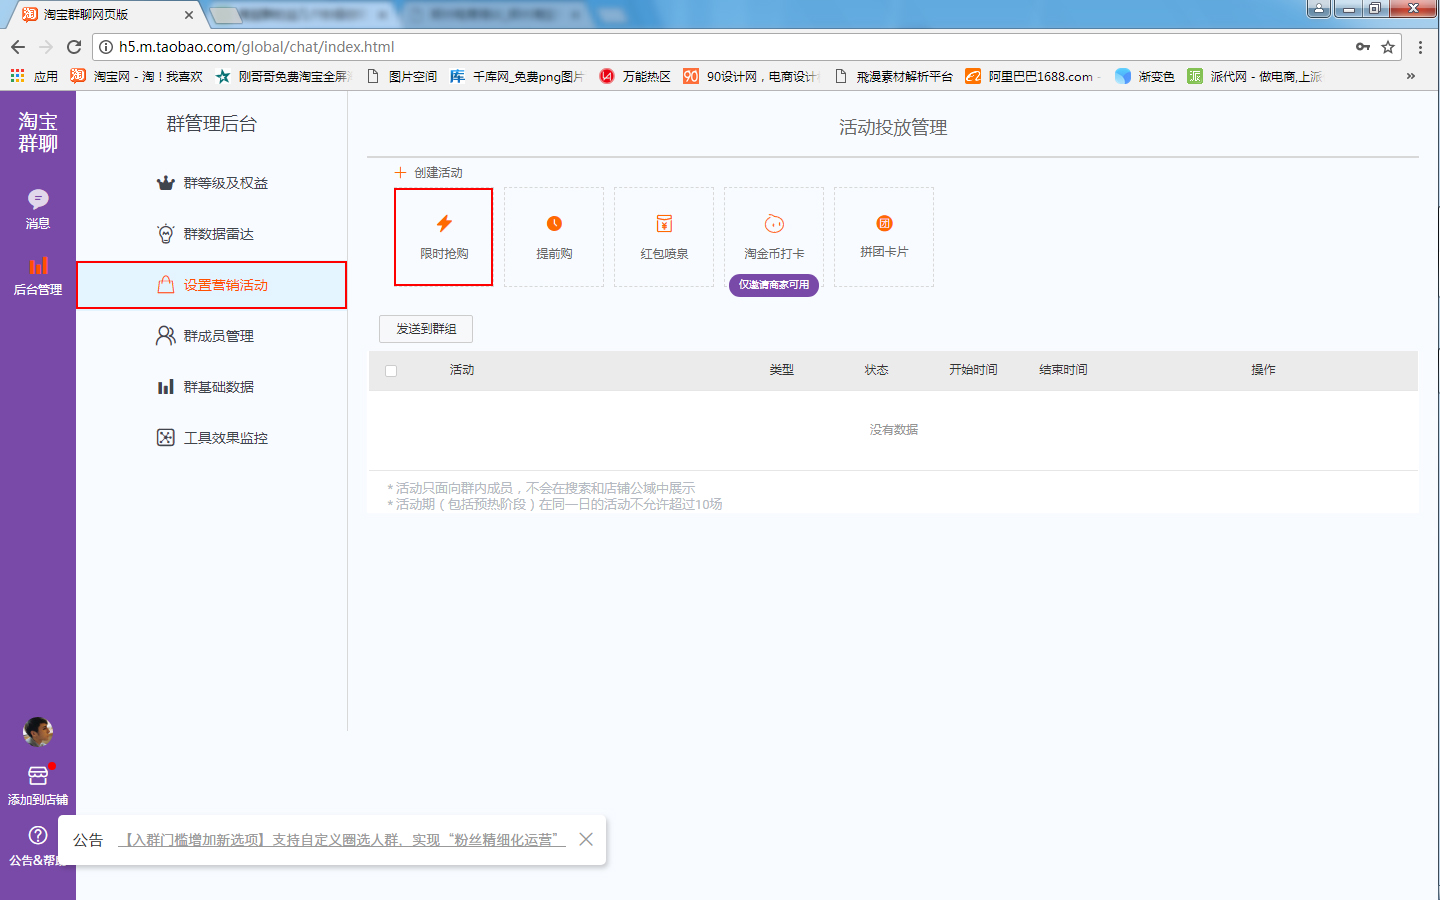
Task: Click the site info icon before URL
Action: click(105, 47)
